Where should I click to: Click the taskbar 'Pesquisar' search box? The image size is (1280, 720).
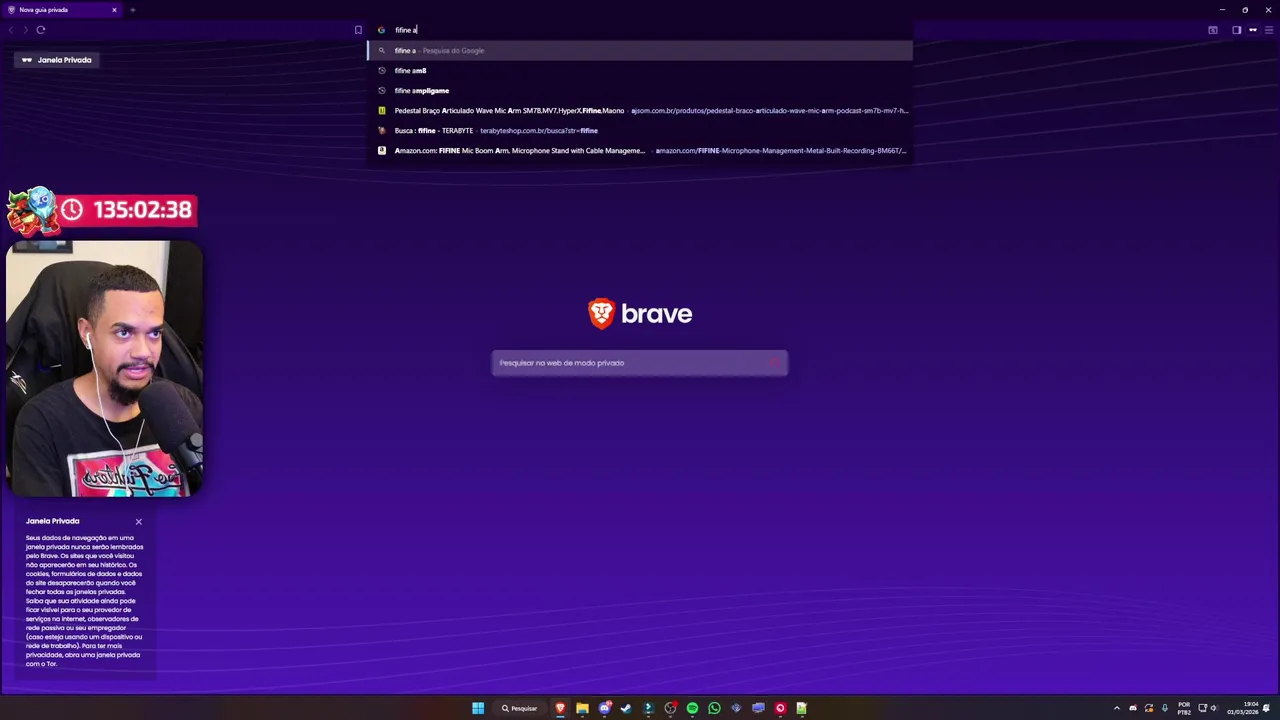coord(521,708)
